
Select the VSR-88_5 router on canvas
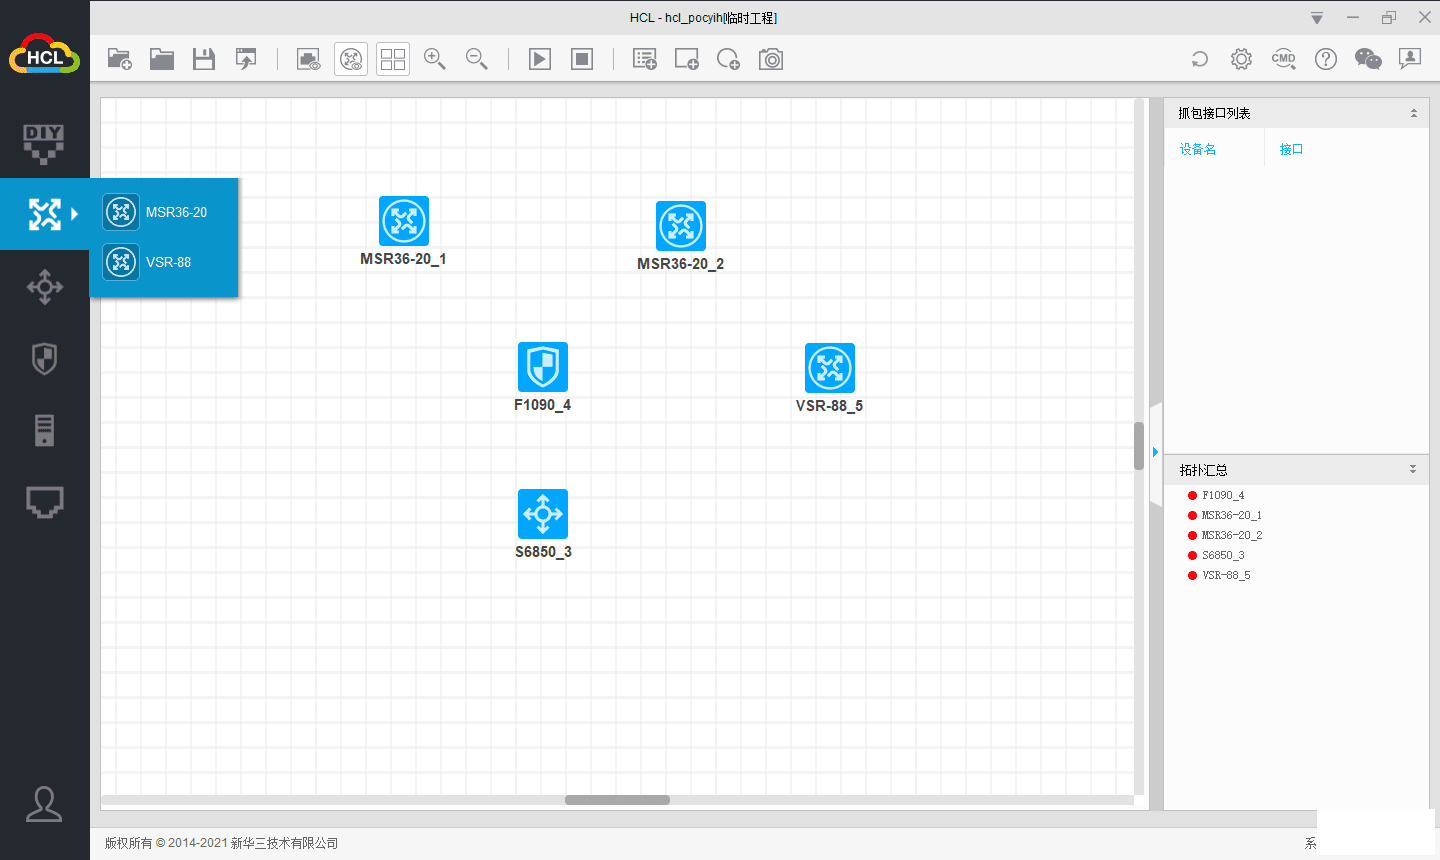830,368
